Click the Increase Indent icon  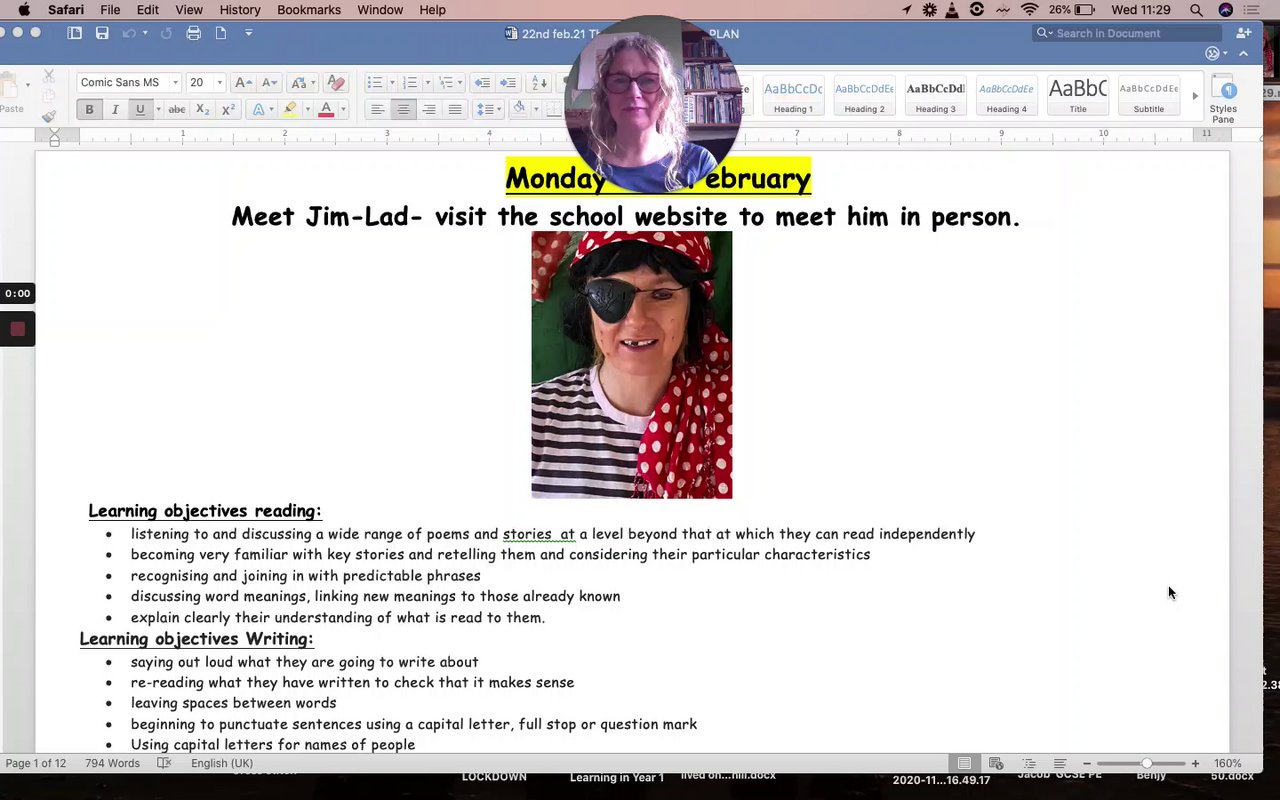pos(508,83)
